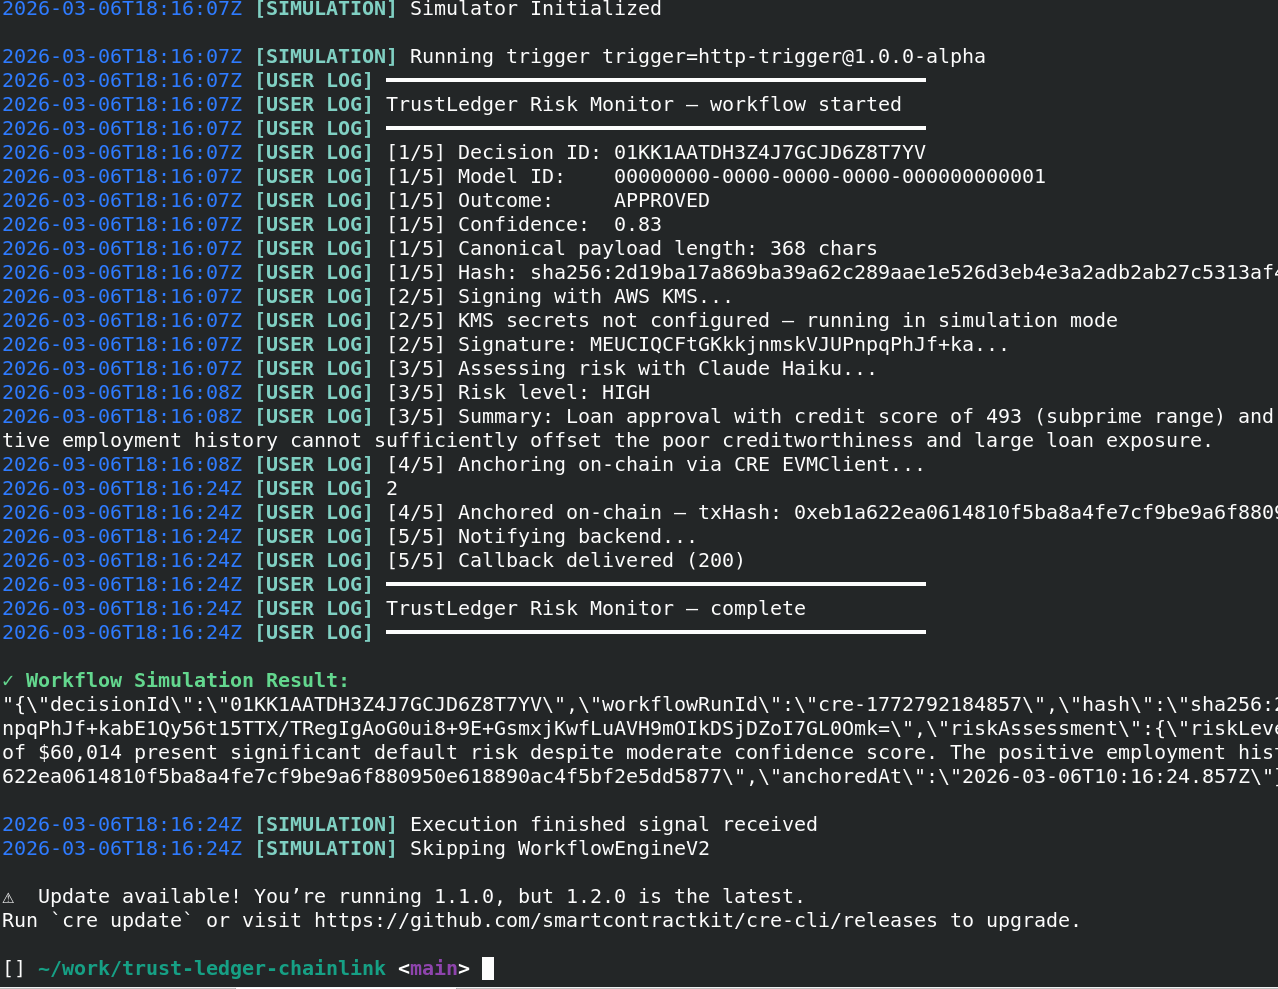The height and width of the screenshot is (989, 1278).
Task: Click the Workflow Simulation Result heading
Action: [187, 681]
